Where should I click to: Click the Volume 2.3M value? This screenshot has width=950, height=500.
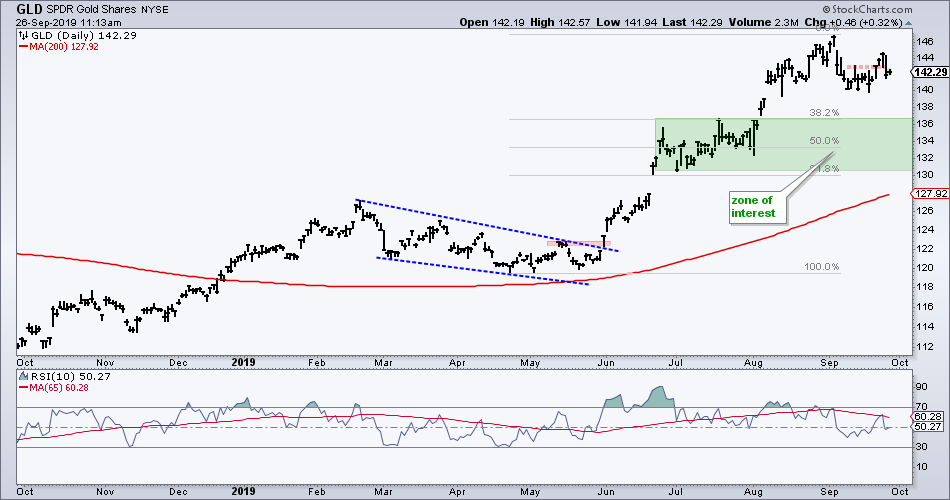[x=764, y=22]
